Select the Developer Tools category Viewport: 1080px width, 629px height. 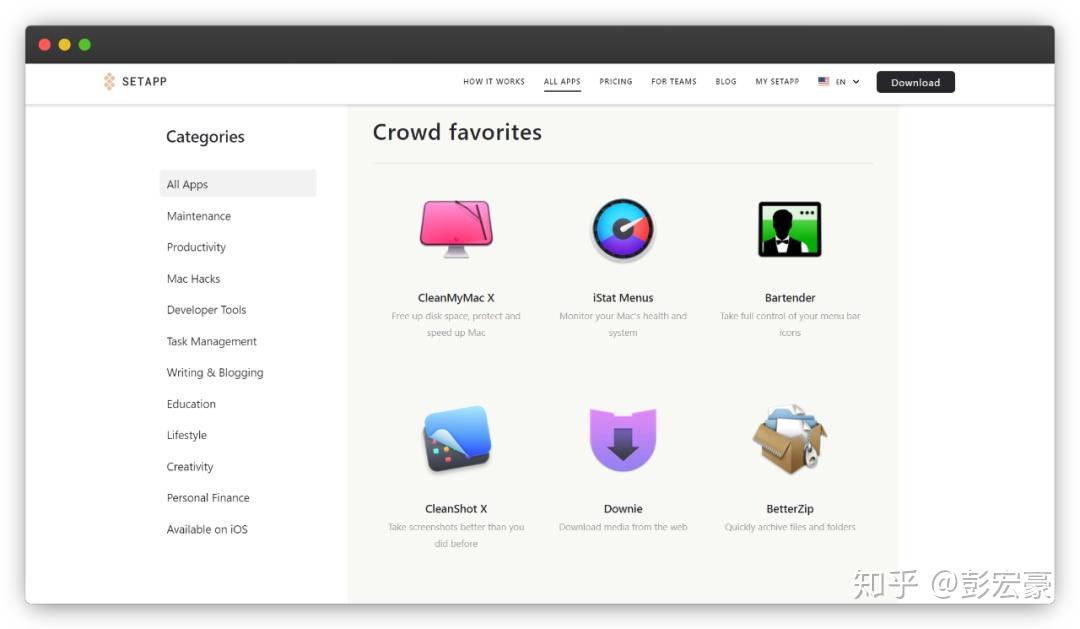(x=206, y=310)
